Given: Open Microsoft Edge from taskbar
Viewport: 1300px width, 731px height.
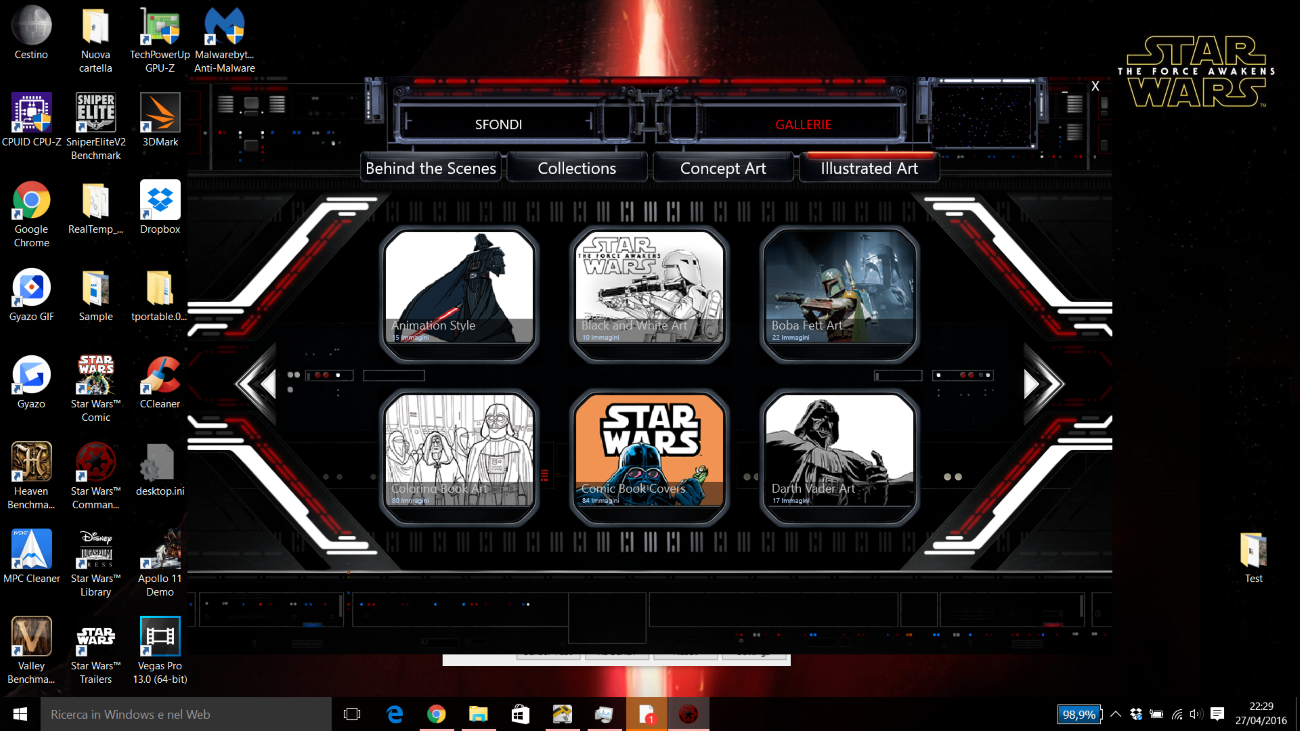Looking at the screenshot, I should (395, 714).
